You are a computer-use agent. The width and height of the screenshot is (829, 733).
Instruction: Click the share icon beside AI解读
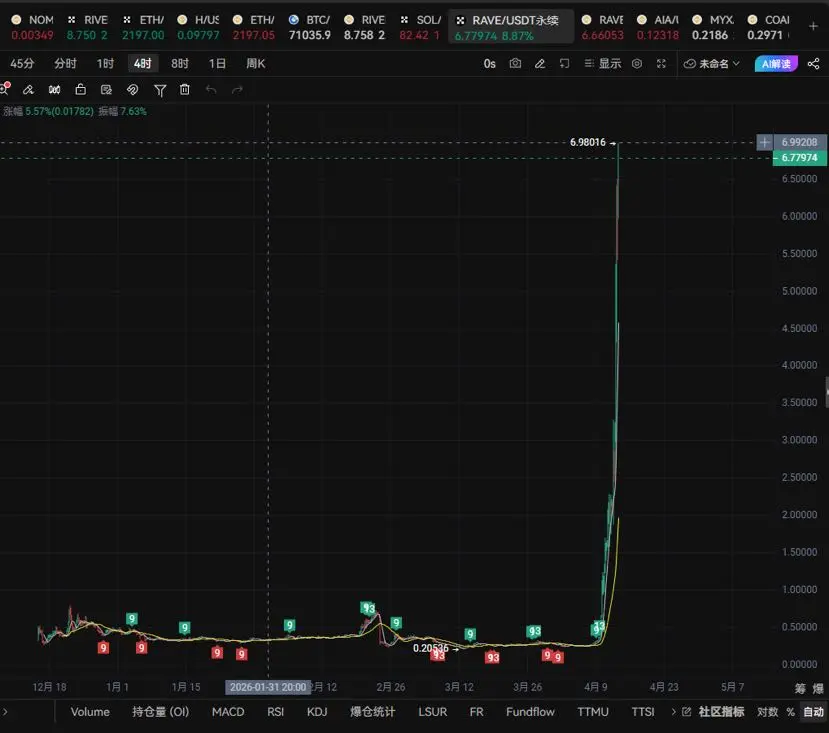[814, 64]
